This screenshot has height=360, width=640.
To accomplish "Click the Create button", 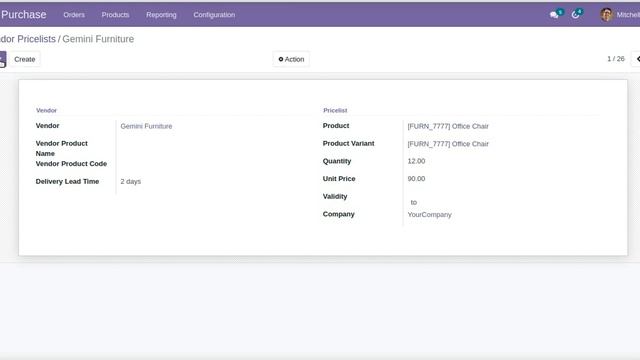I will point(24,59).
